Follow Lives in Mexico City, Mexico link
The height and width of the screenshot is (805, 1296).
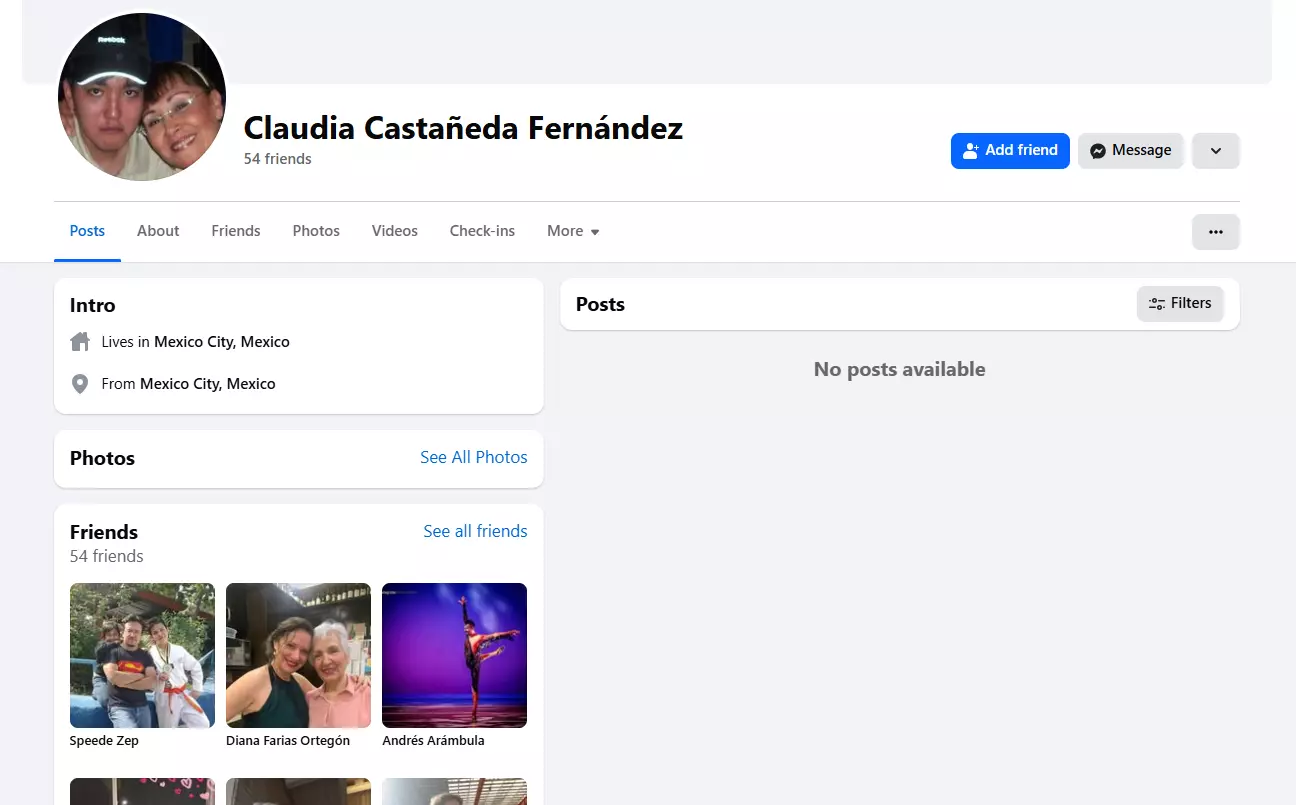coord(222,342)
